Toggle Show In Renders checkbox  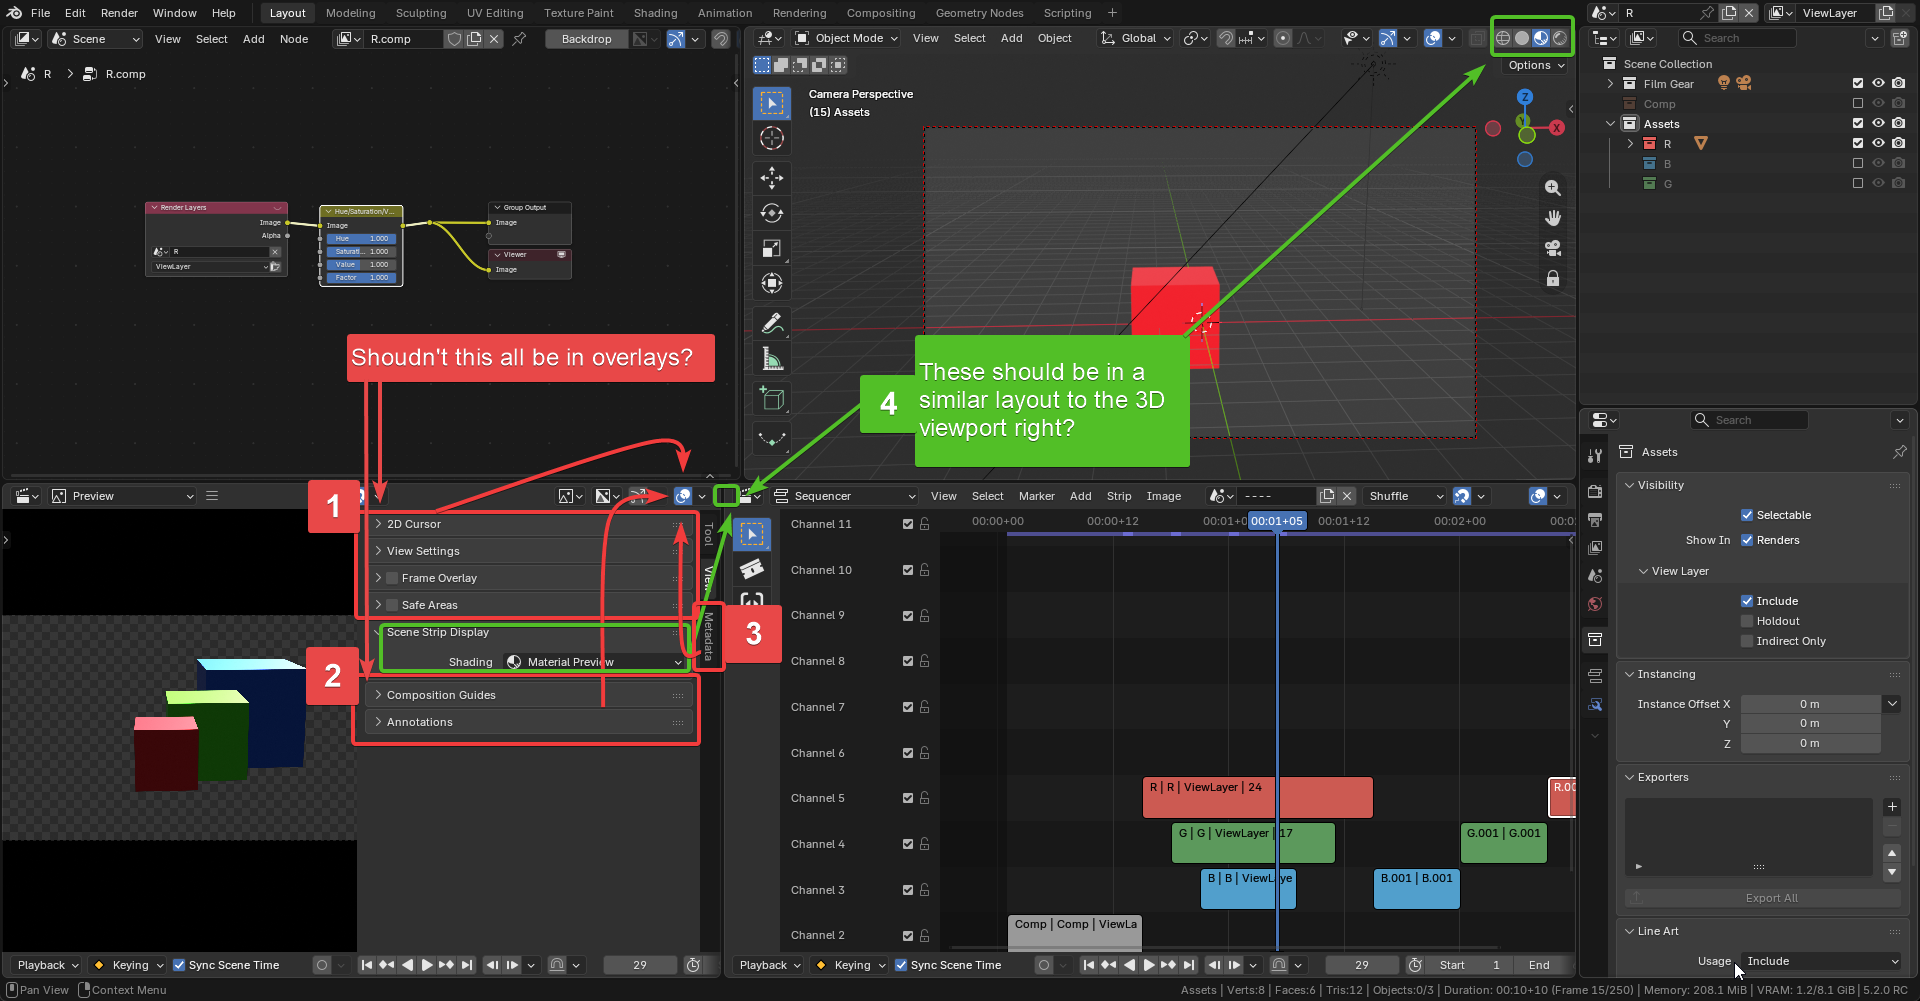click(1747, 540)
